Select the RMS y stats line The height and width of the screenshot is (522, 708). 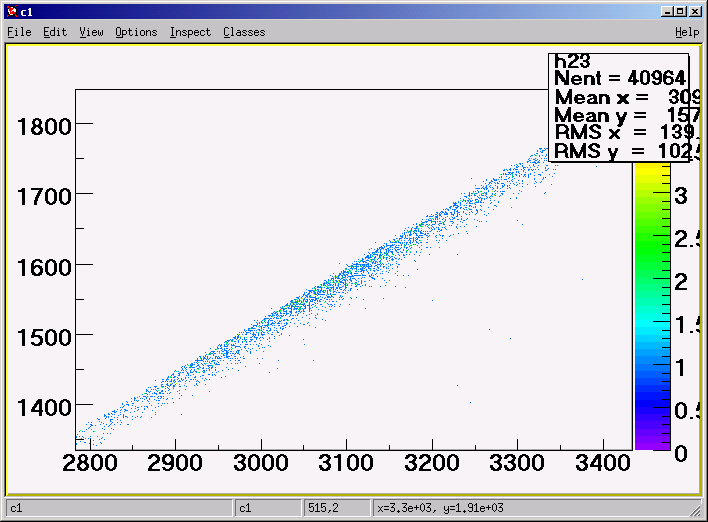(x=627, y=151)
